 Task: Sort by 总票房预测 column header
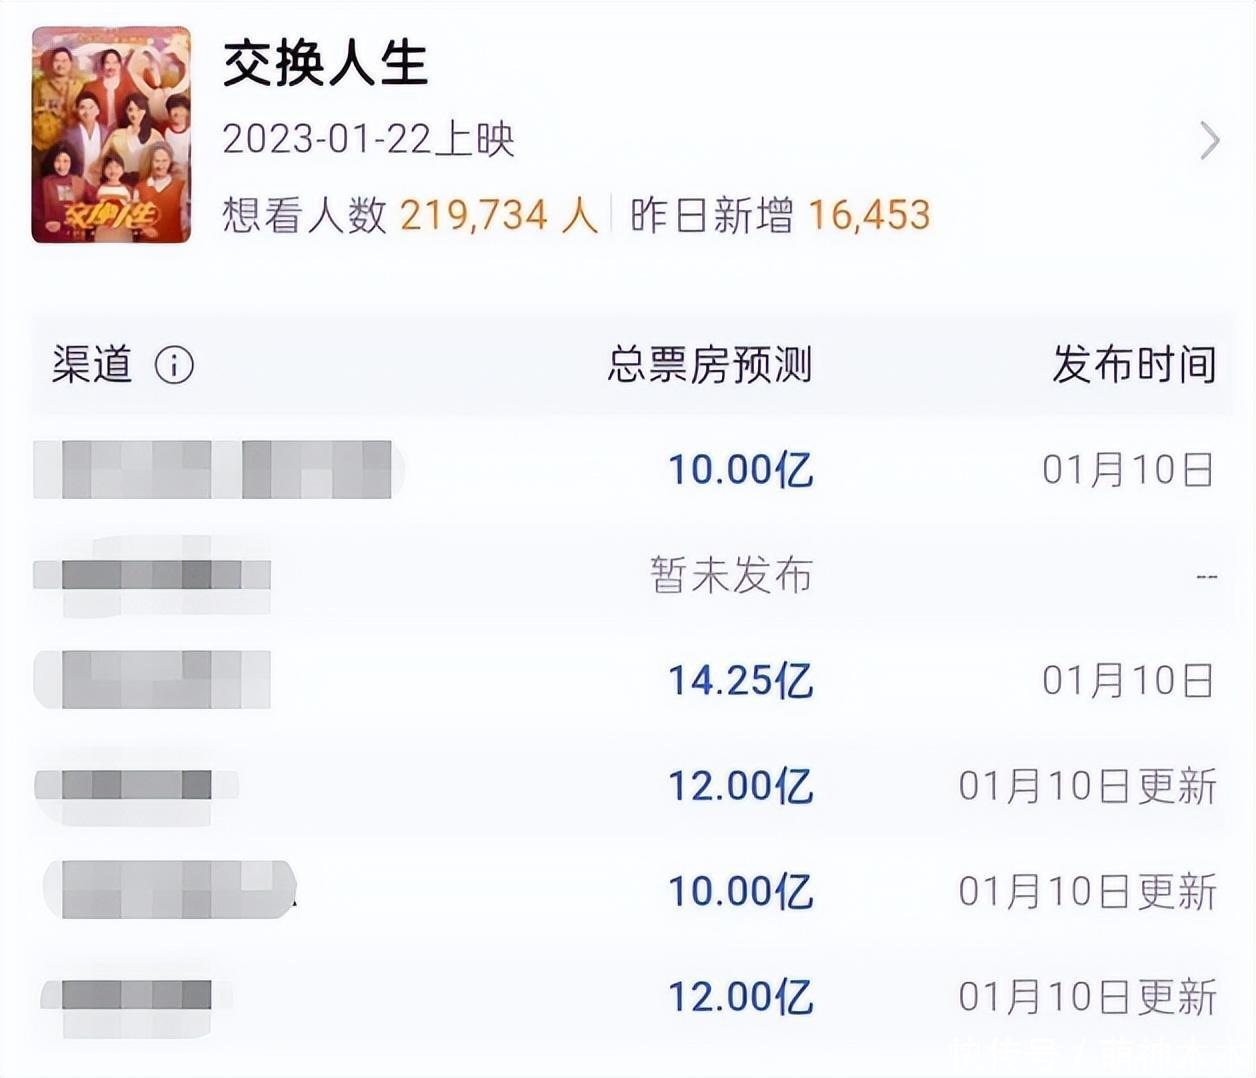click(709, 365)
